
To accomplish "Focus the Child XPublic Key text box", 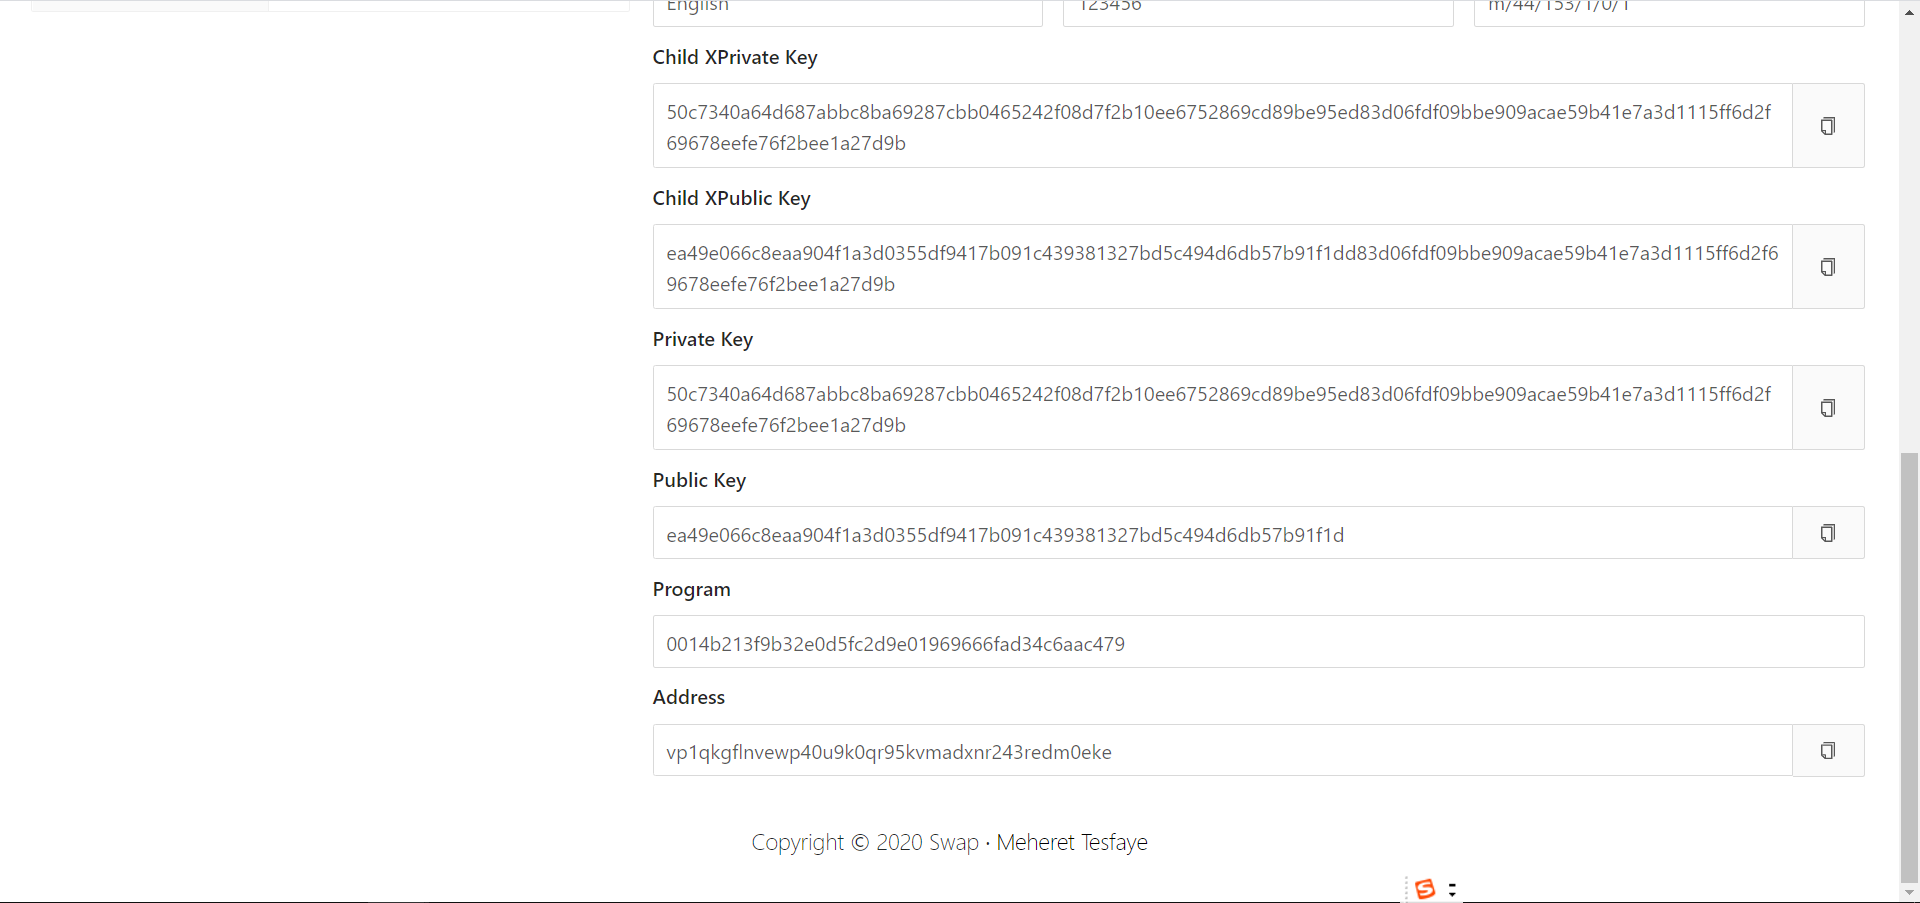I will coord(1222,267).
